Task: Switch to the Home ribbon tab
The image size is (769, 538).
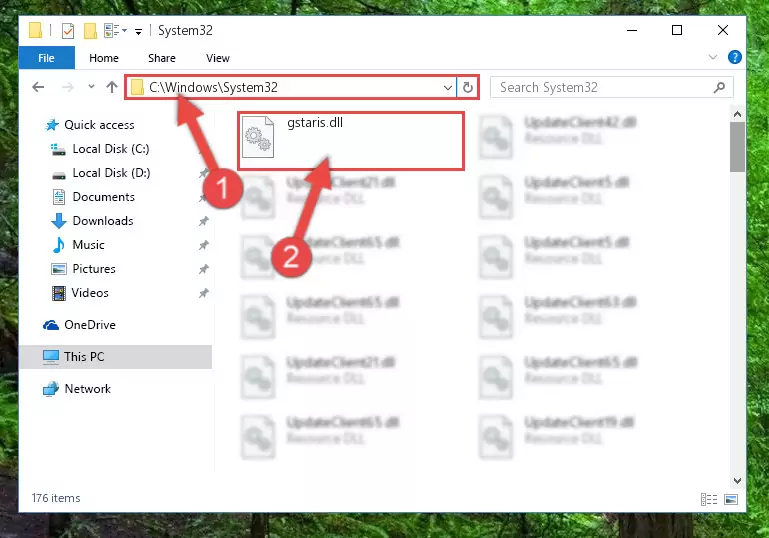Action: click(104, 58)
